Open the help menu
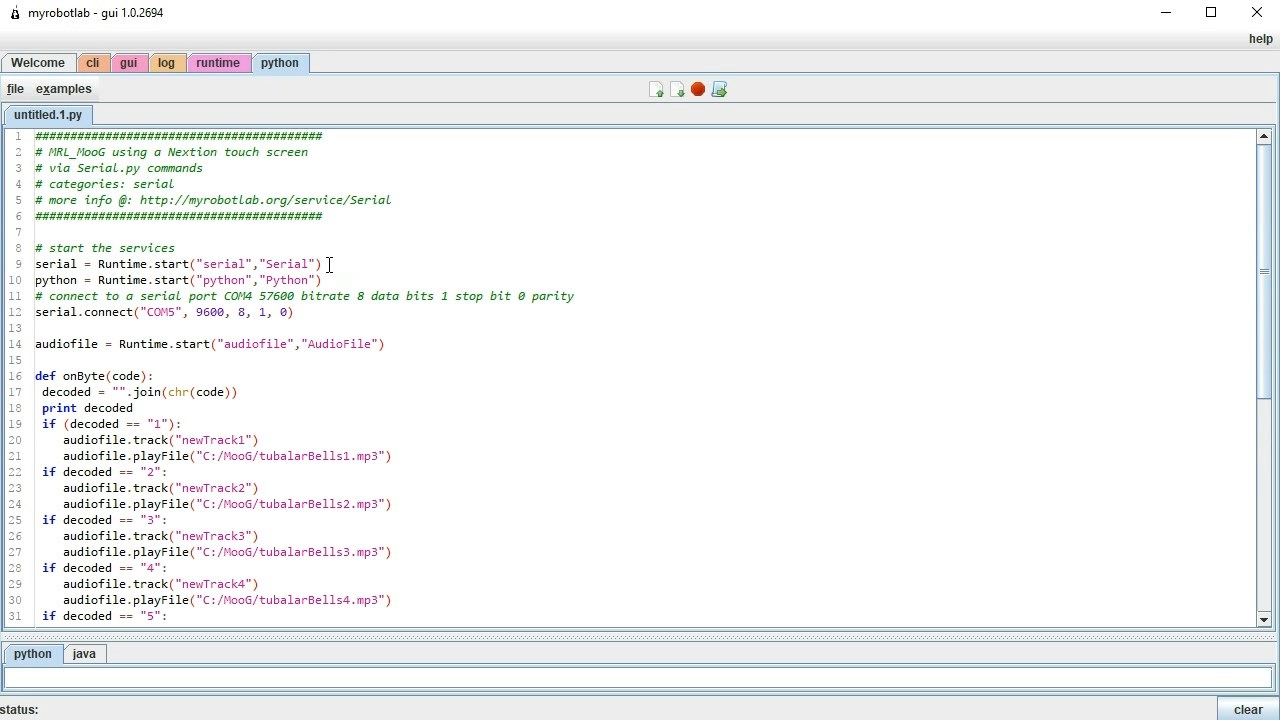The image size is (1280, 720). [1261, 39]
